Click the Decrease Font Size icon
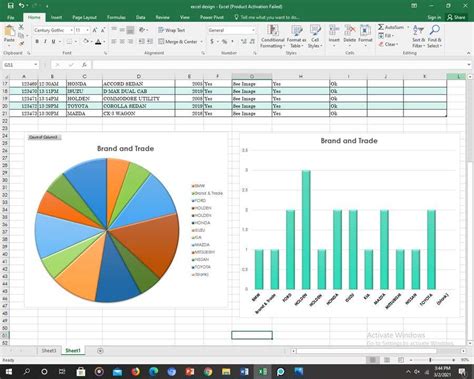 (x=103, y=30)
